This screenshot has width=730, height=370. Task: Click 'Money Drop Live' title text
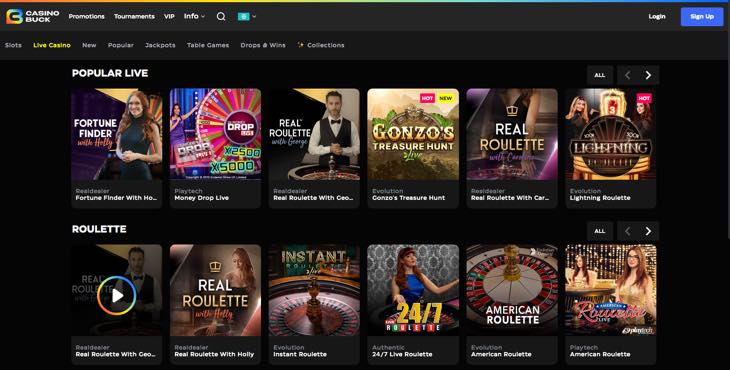pyautogui.click(x=202, y=198)
